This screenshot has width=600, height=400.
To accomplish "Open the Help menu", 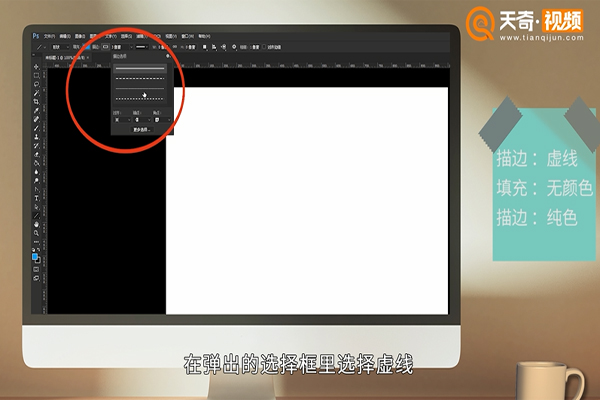I will click(x=204, y=36).
